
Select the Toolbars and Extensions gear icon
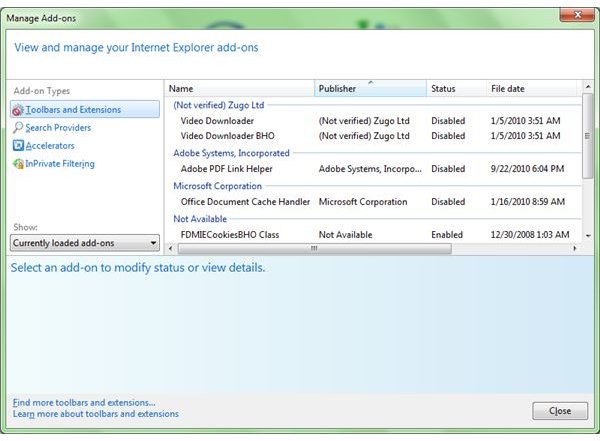tap(18, 110)
